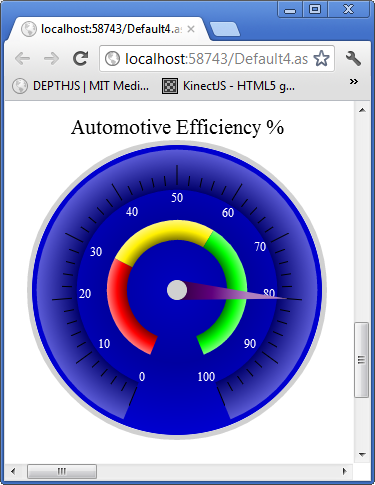The width and height of the screenshot is (375, 485).
Task: Click the red range arc of gauge
Action: 119,300
